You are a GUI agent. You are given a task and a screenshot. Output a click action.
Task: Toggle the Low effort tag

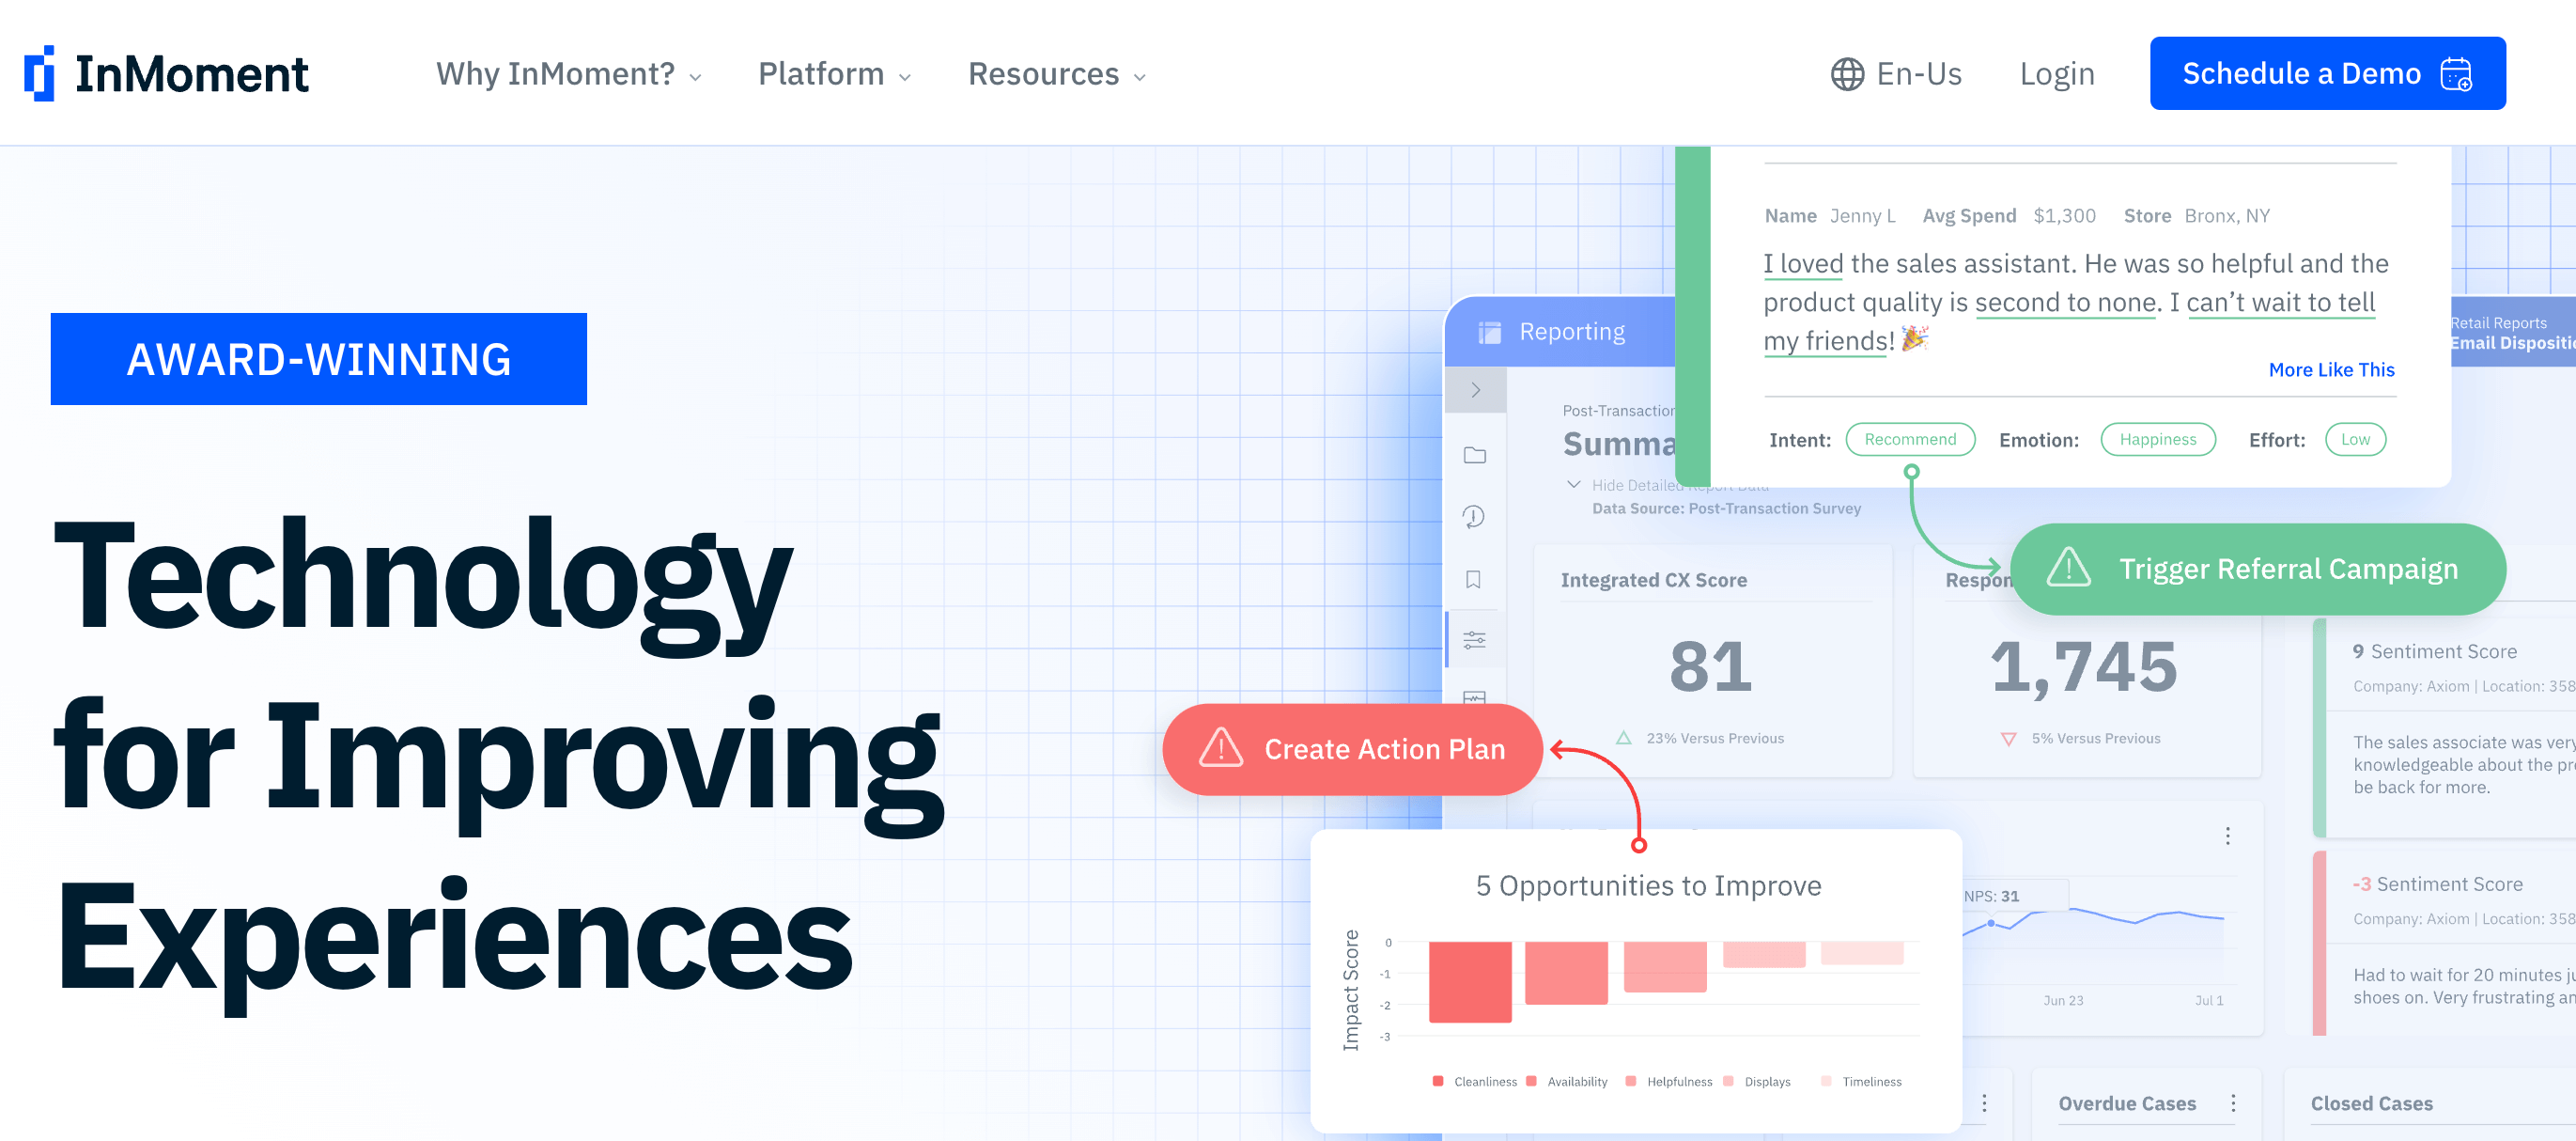coord(2355,439)
